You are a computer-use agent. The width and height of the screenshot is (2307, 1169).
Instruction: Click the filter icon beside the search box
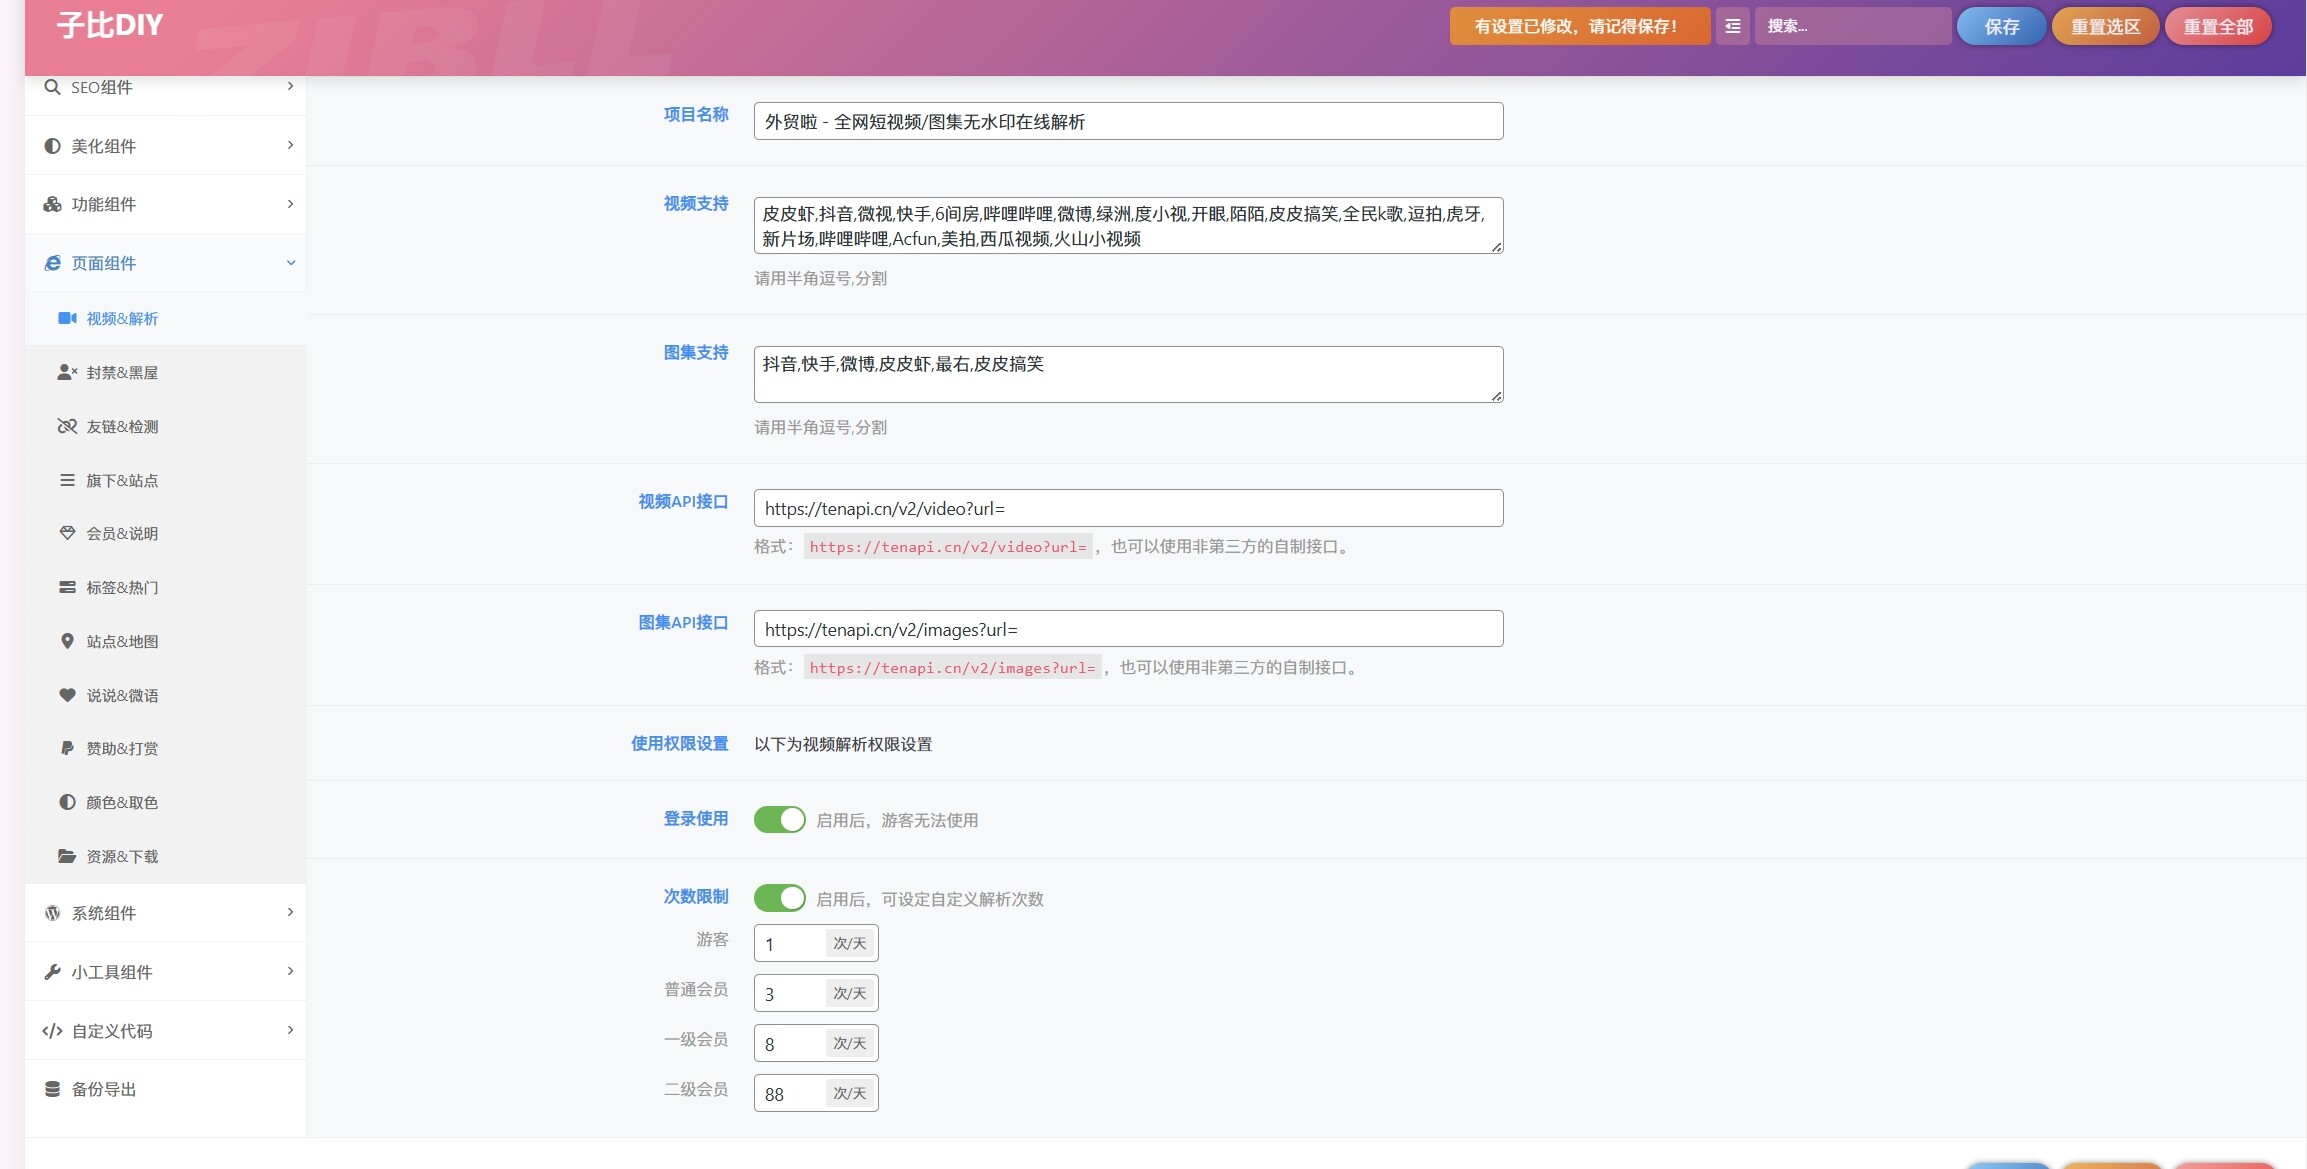1733,26
